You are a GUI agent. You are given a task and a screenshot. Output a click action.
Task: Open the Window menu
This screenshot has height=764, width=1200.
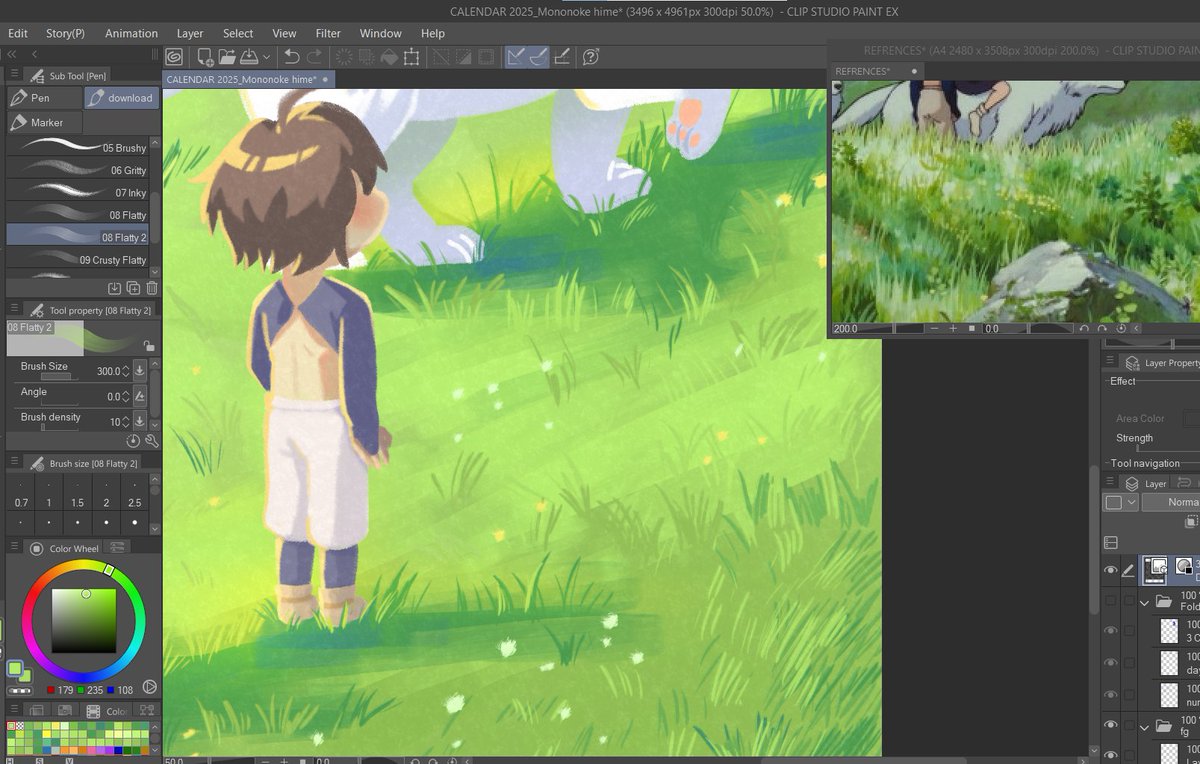[381, 33]
